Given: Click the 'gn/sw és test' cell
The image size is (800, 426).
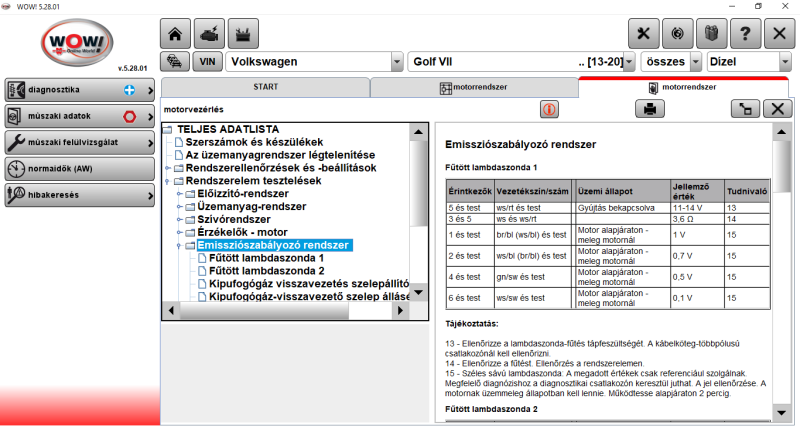Looking at the screenshot, I should (x=532, y=277).
